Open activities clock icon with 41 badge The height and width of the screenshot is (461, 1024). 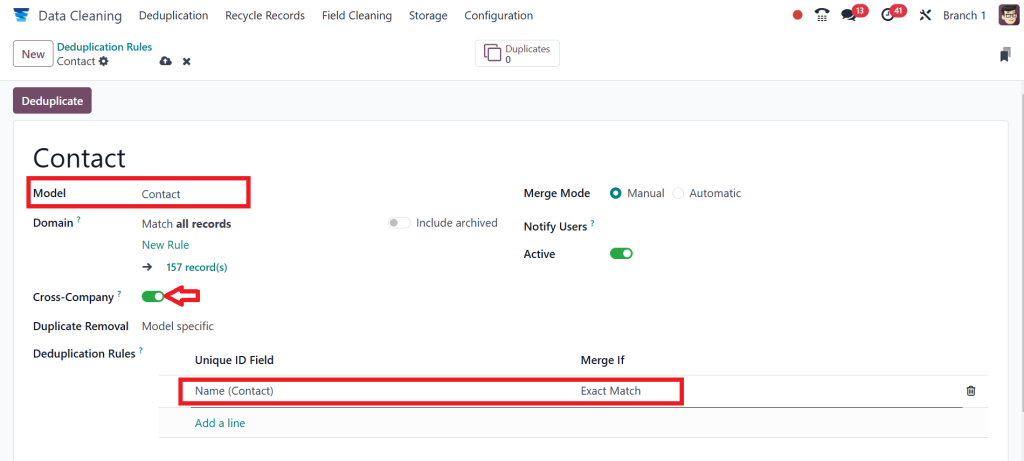point(887,15)
